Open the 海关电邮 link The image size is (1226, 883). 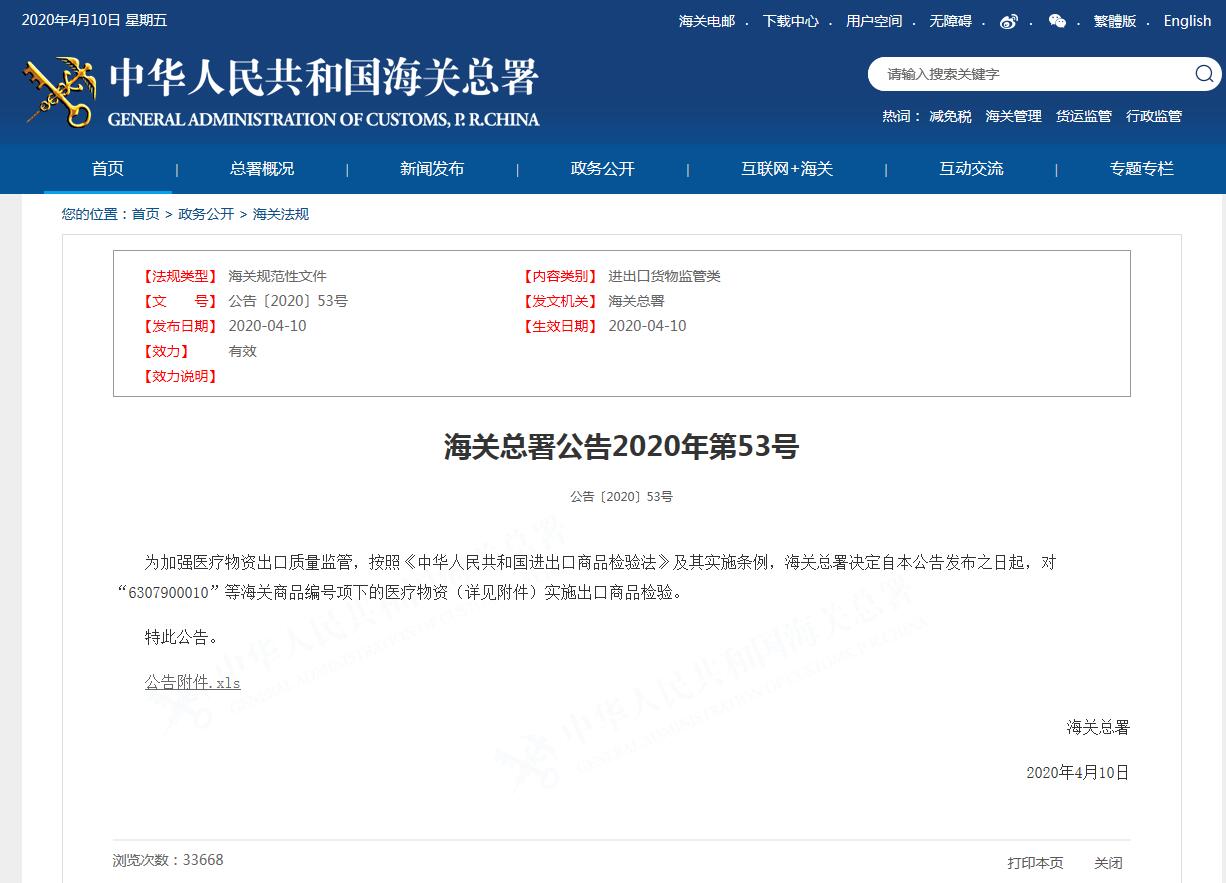tap(706, 21)
